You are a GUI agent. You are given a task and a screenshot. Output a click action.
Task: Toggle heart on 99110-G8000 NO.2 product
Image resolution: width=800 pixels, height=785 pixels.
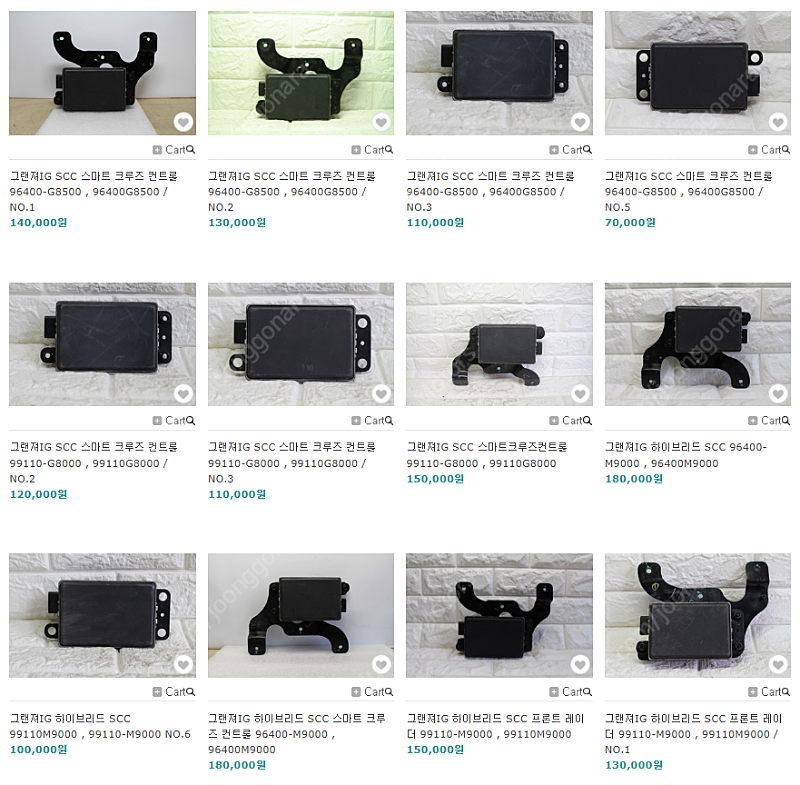(x=183, y=393)
